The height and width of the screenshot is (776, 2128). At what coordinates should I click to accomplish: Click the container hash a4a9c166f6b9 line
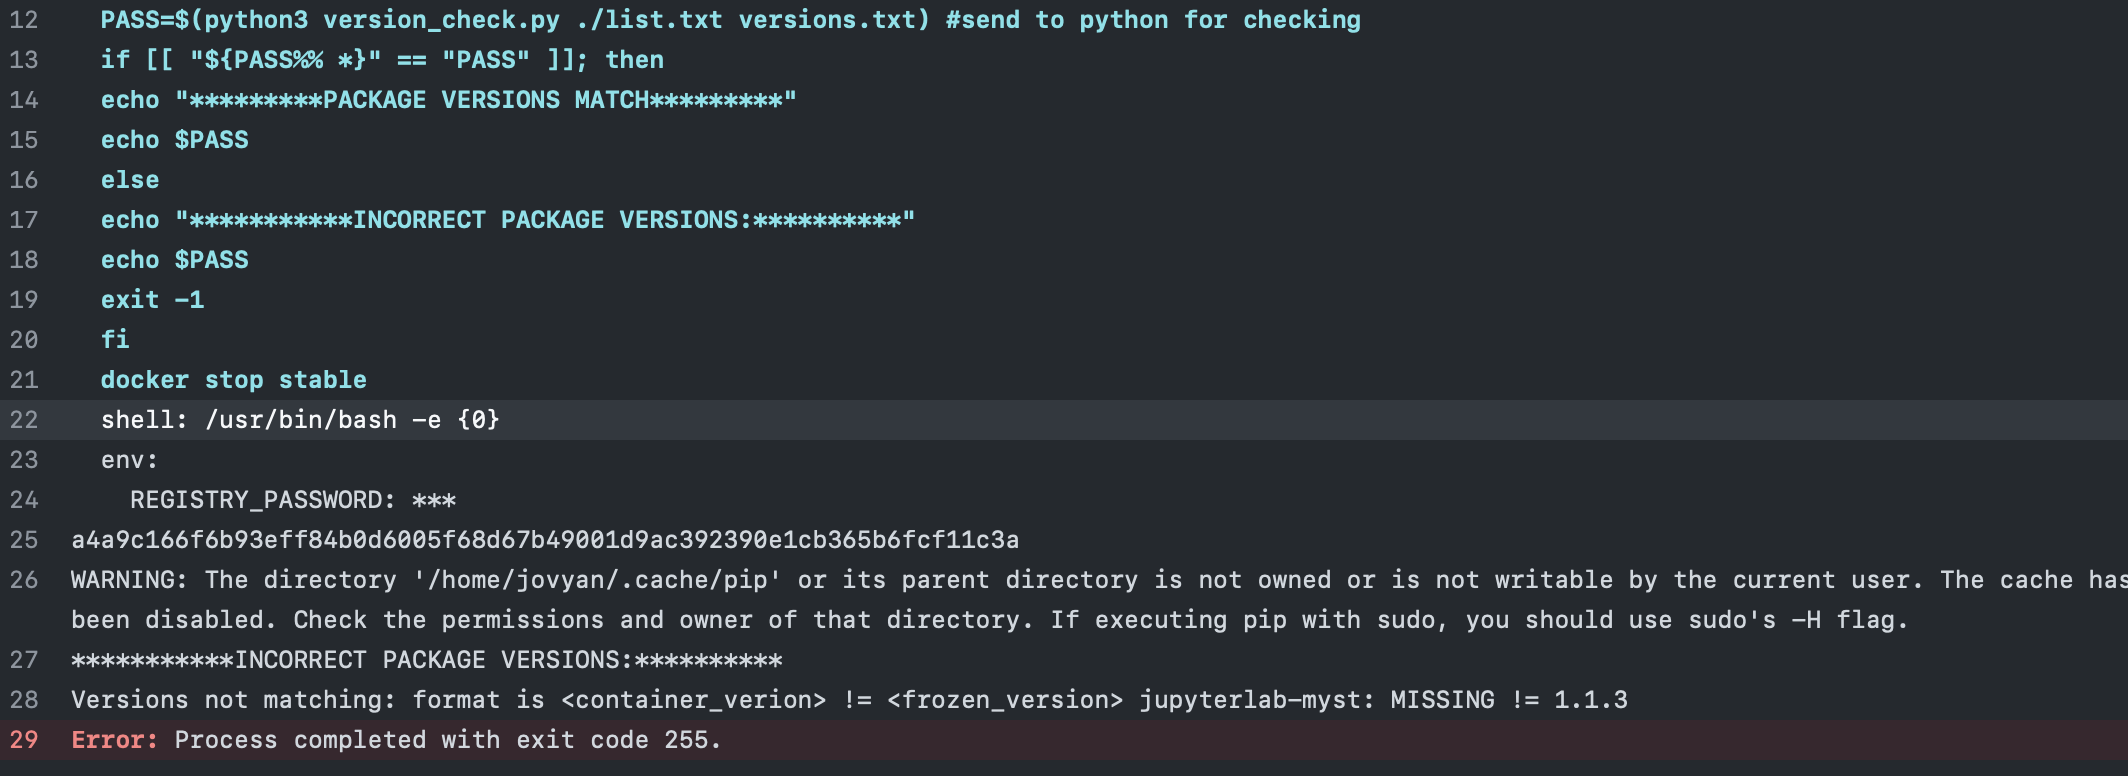pyautogui.click(x=545, y=540)
